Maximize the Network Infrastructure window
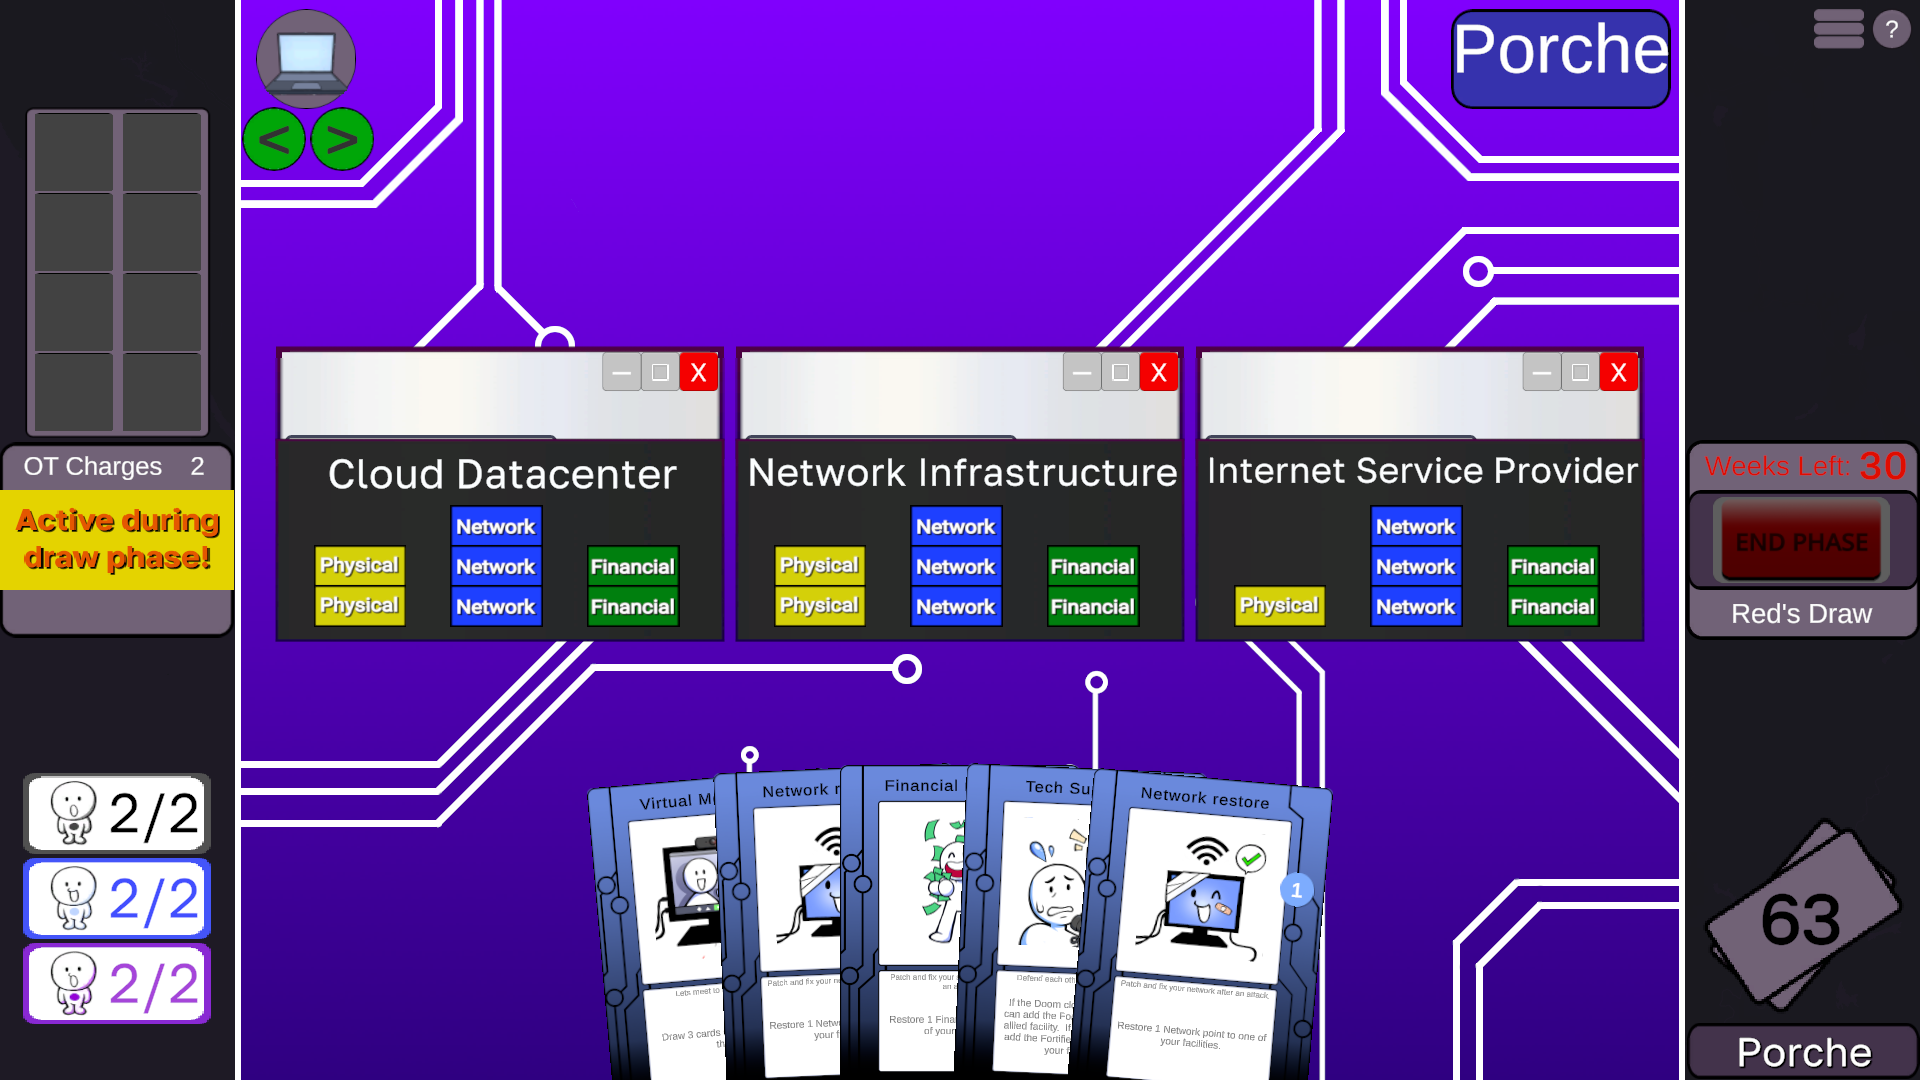This screenshot has height=1080, width=1920. (1120, 373)
